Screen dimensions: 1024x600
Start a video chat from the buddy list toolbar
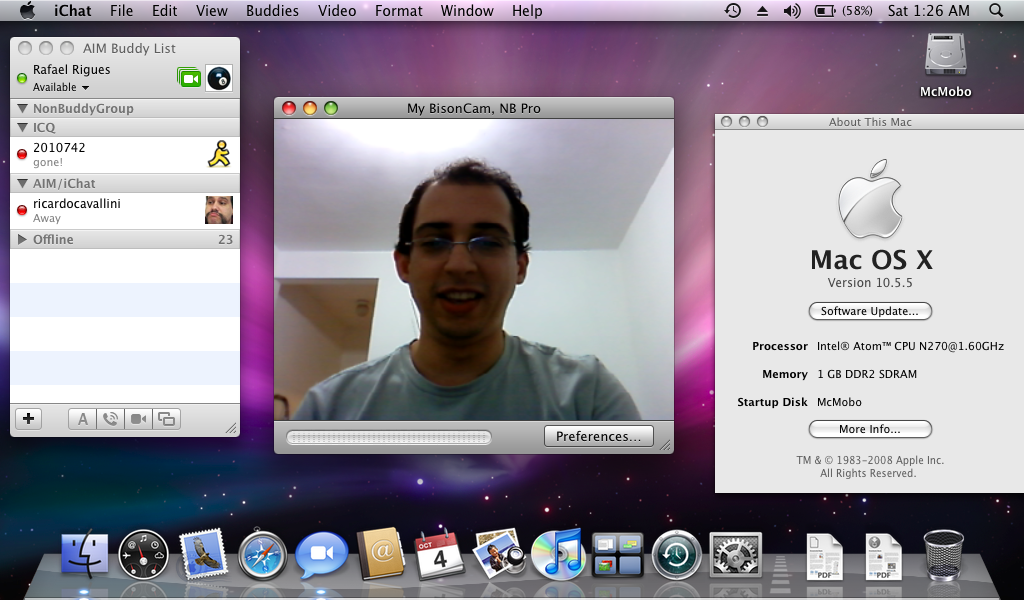(x=138, y=419)
